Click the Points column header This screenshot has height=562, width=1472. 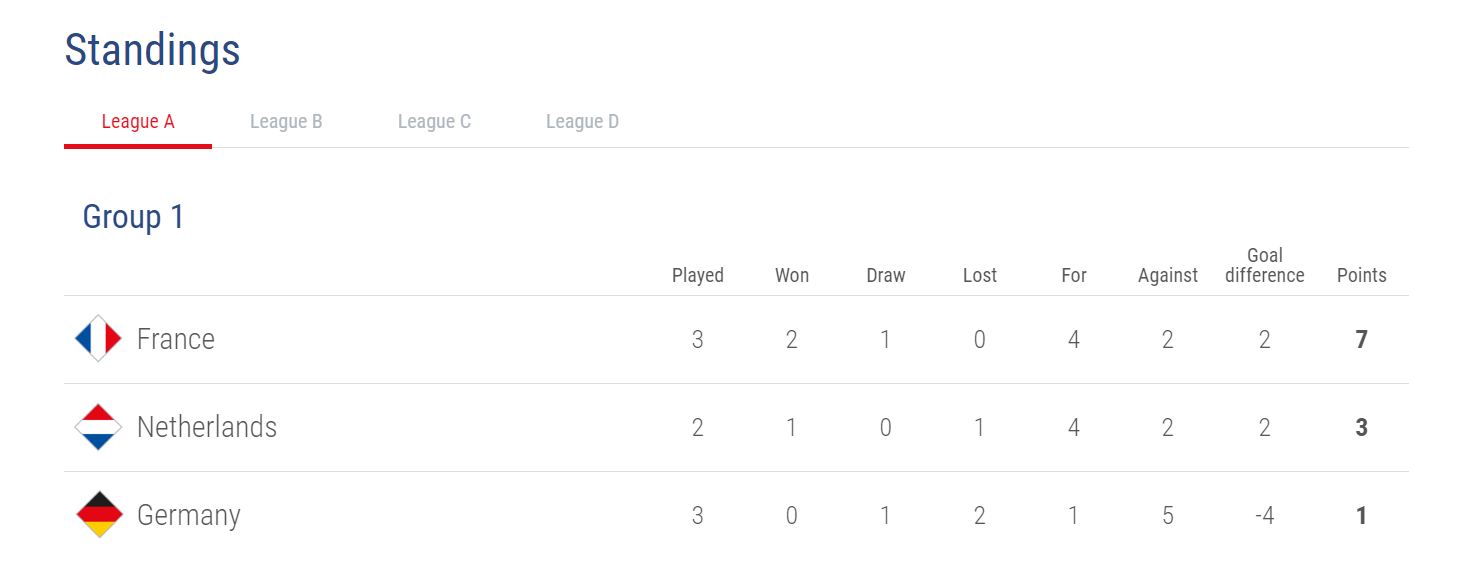[x=1362, y=275]
